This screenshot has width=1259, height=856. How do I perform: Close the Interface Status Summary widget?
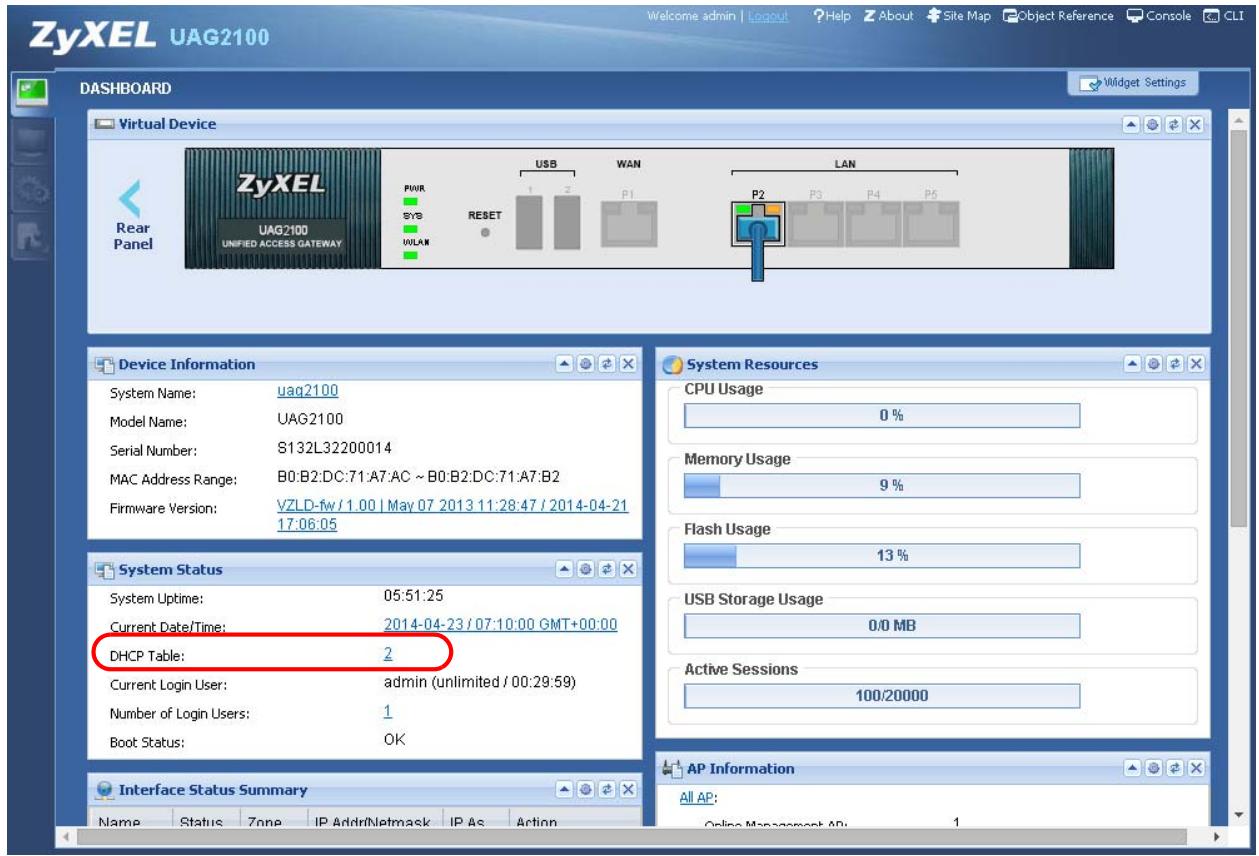(x=629, y=790)
